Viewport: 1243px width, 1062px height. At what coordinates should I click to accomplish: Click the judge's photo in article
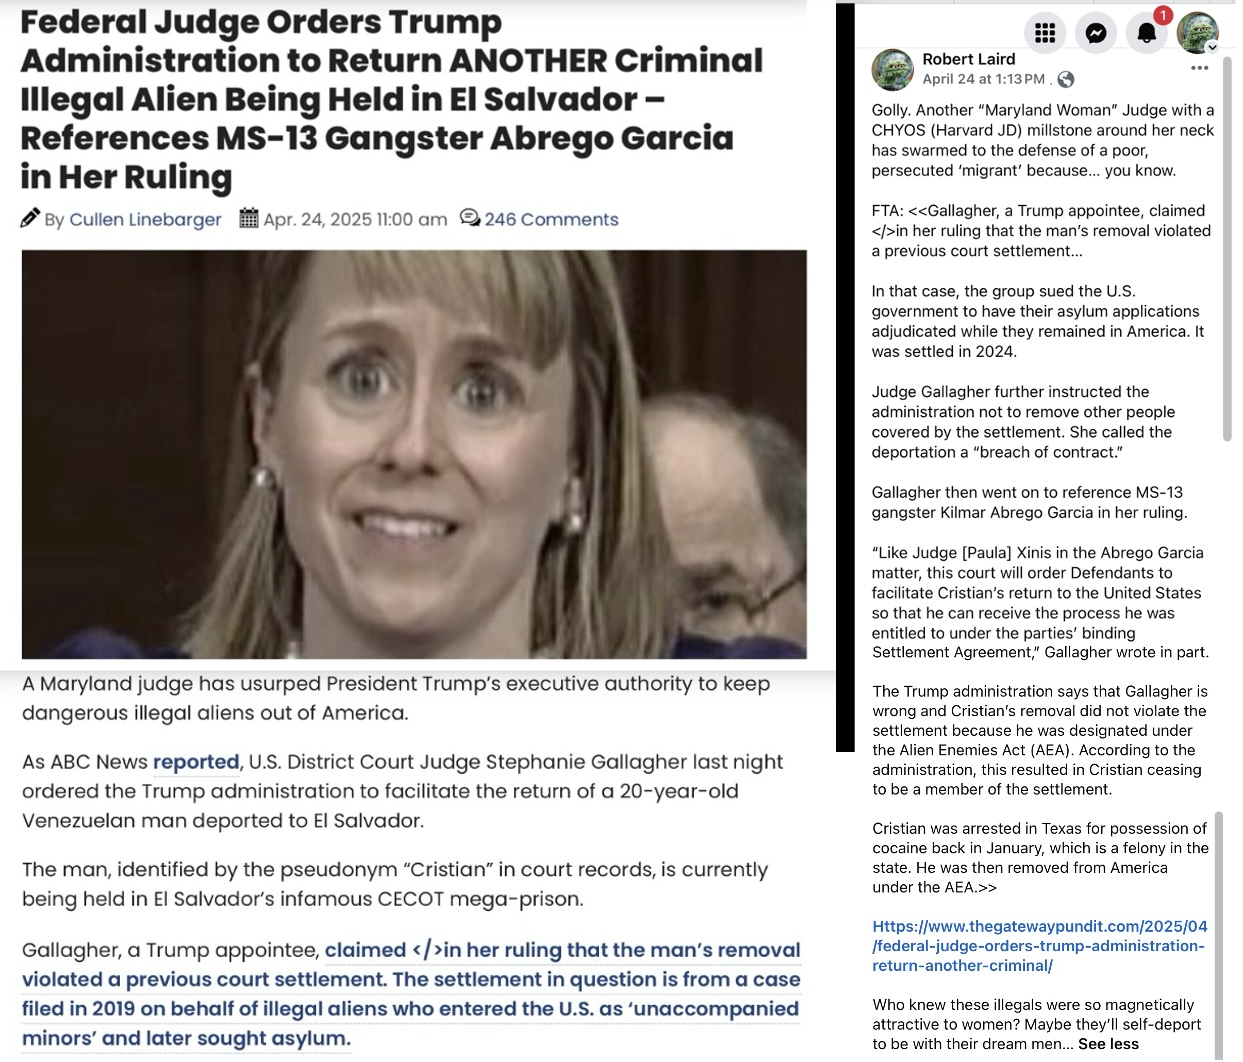pos(414,454)
